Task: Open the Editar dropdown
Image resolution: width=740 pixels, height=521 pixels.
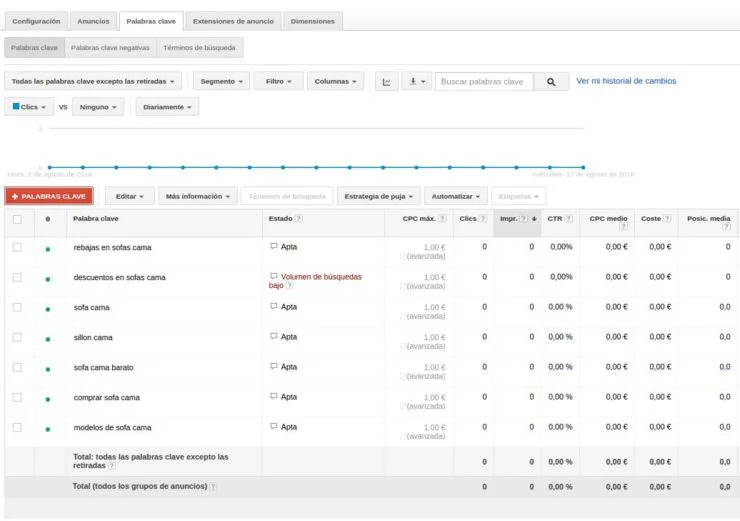Action: 130,196
